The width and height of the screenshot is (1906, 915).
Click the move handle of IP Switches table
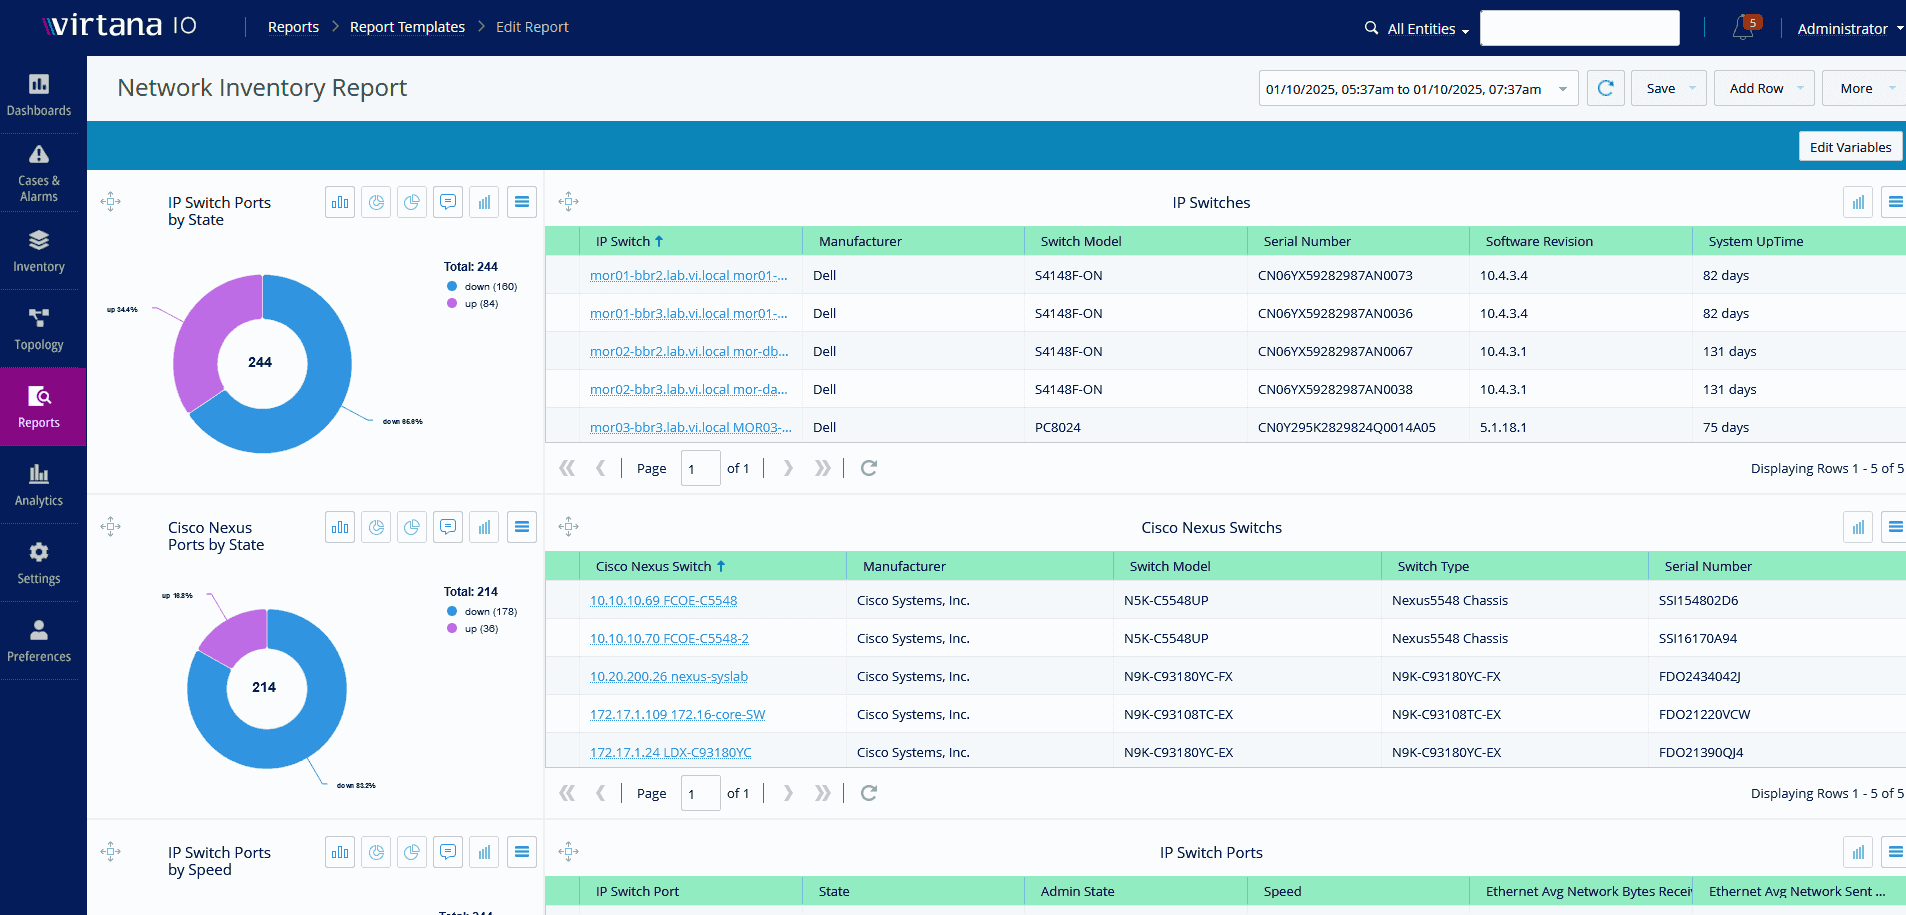[x=569, y=202]
